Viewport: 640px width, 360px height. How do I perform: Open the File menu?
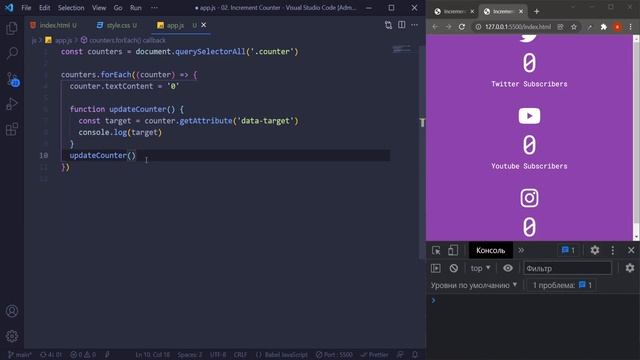click(x=26, y=8)
